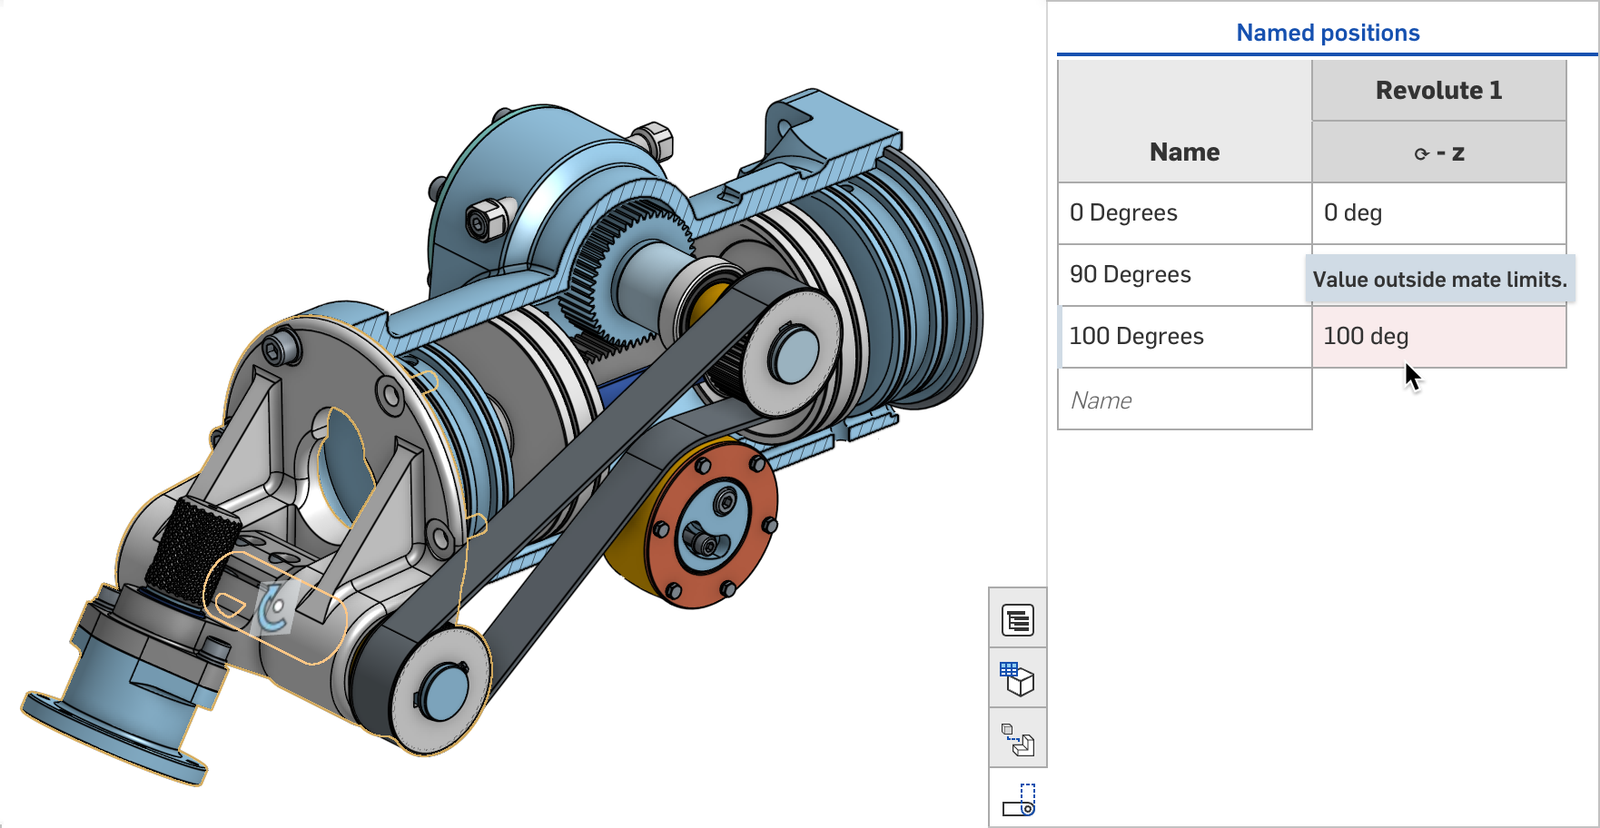Click the Named positions panel title
Screen dimensions: 1600x828
(1327, 33)
